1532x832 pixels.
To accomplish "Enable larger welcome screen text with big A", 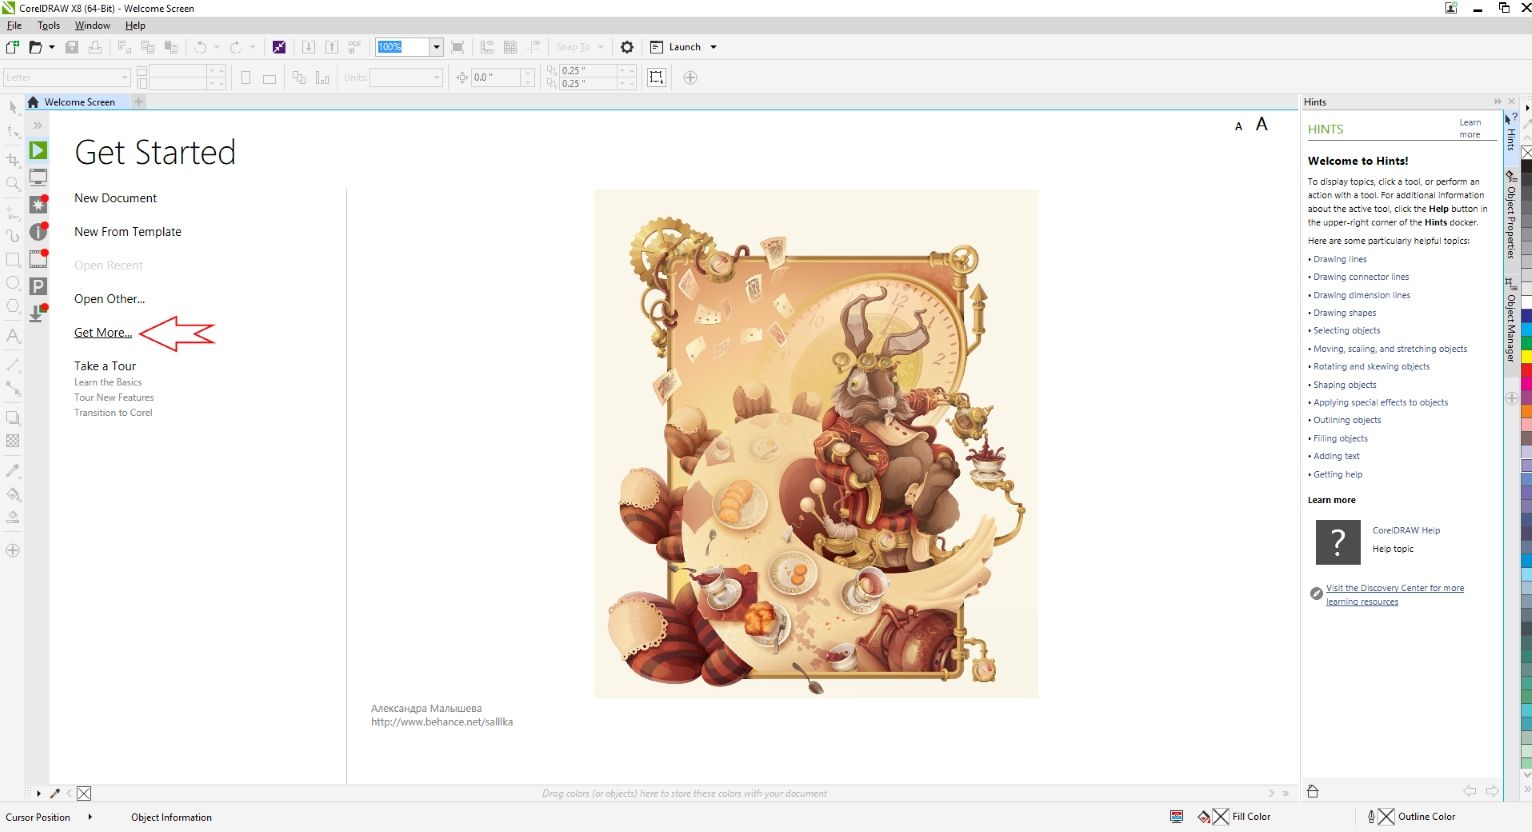I will coord(1261,124).
